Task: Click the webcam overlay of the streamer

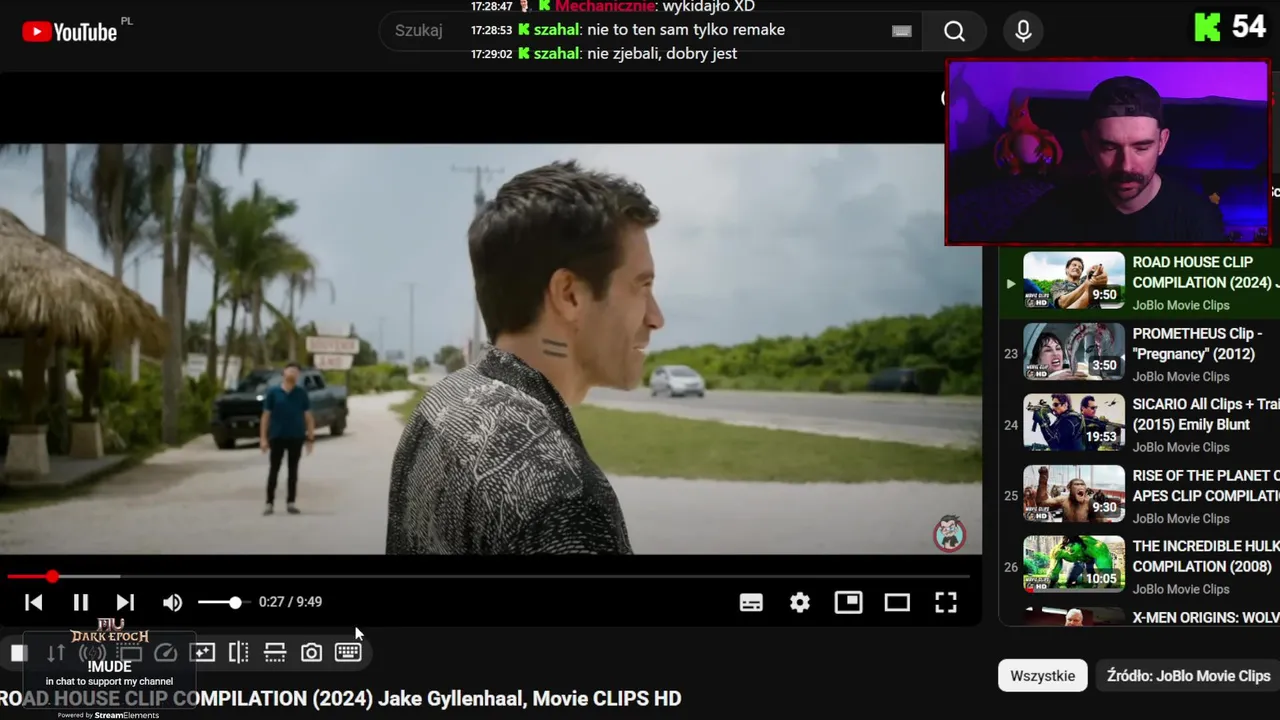Action: [1108, 152]
